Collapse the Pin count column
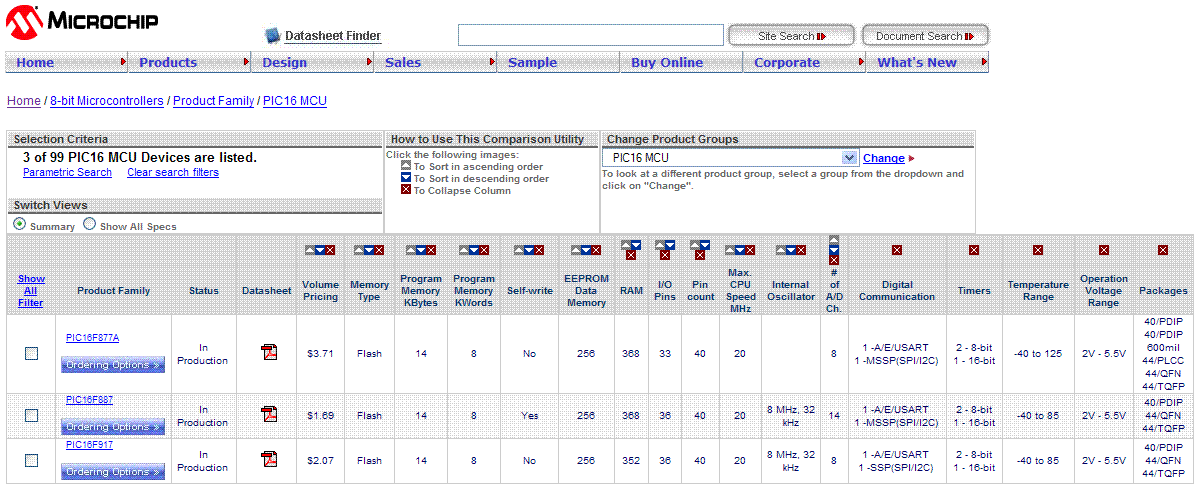This screenshot has height=486, width=1198. 700,255
